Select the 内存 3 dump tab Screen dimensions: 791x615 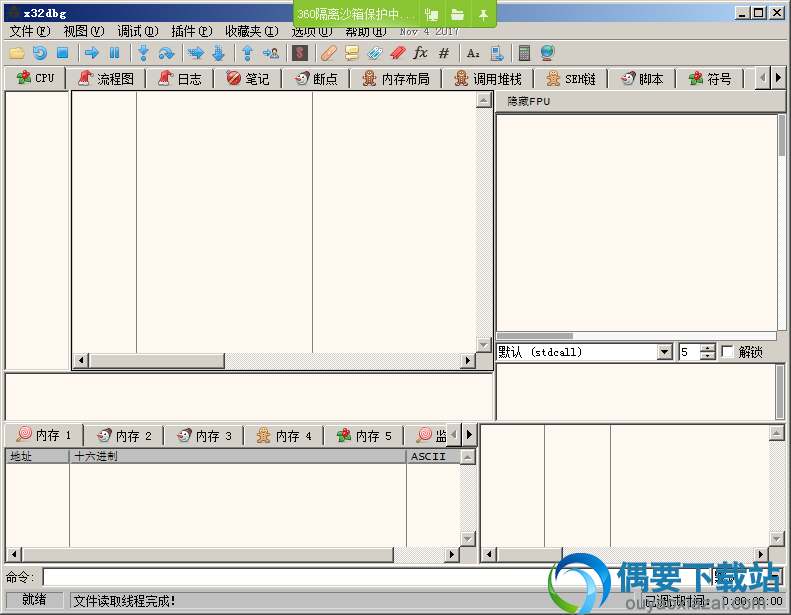coord(204,435)
